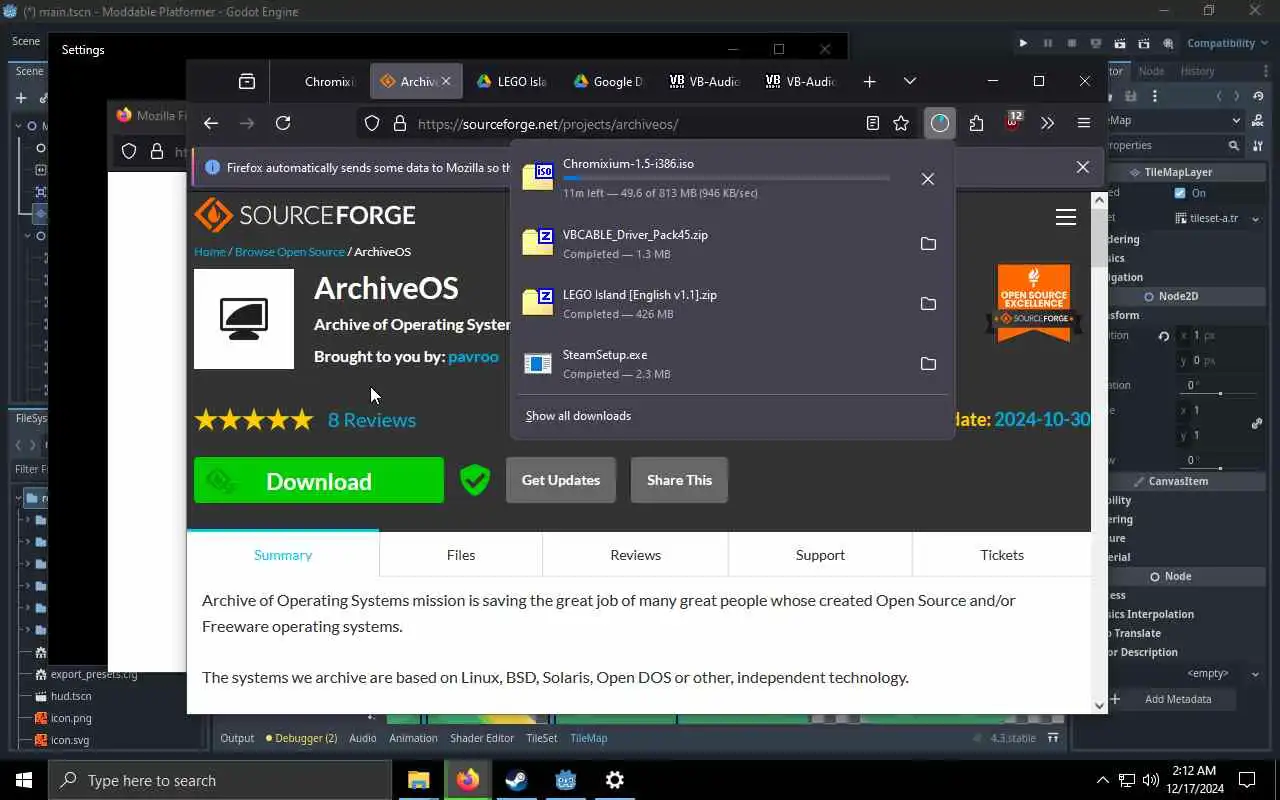The image size is (1280, 800).
Task: Bookmark this page with the star icon
Action: (901, 123)
